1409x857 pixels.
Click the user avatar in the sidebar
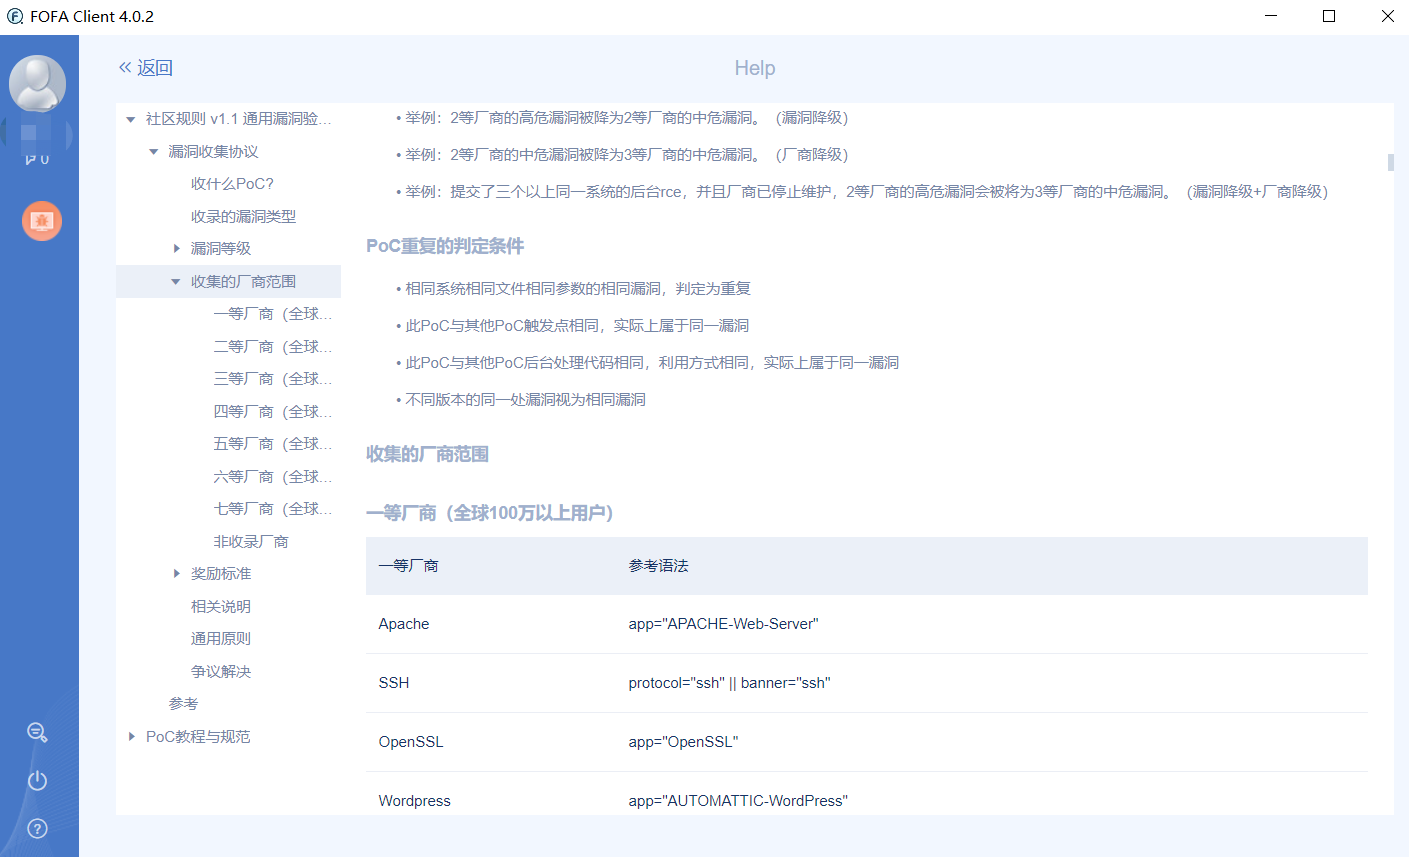click(x=38, y=83)
